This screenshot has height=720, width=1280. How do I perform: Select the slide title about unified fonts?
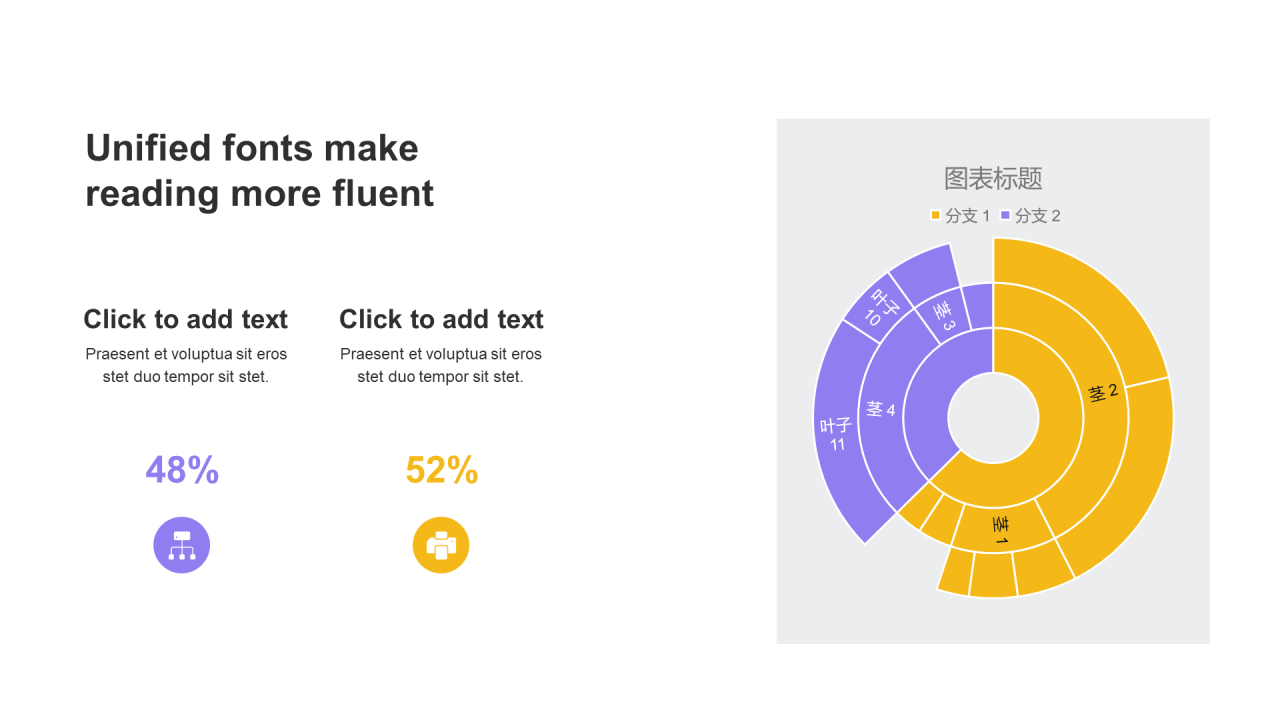[x=260, y=170]
